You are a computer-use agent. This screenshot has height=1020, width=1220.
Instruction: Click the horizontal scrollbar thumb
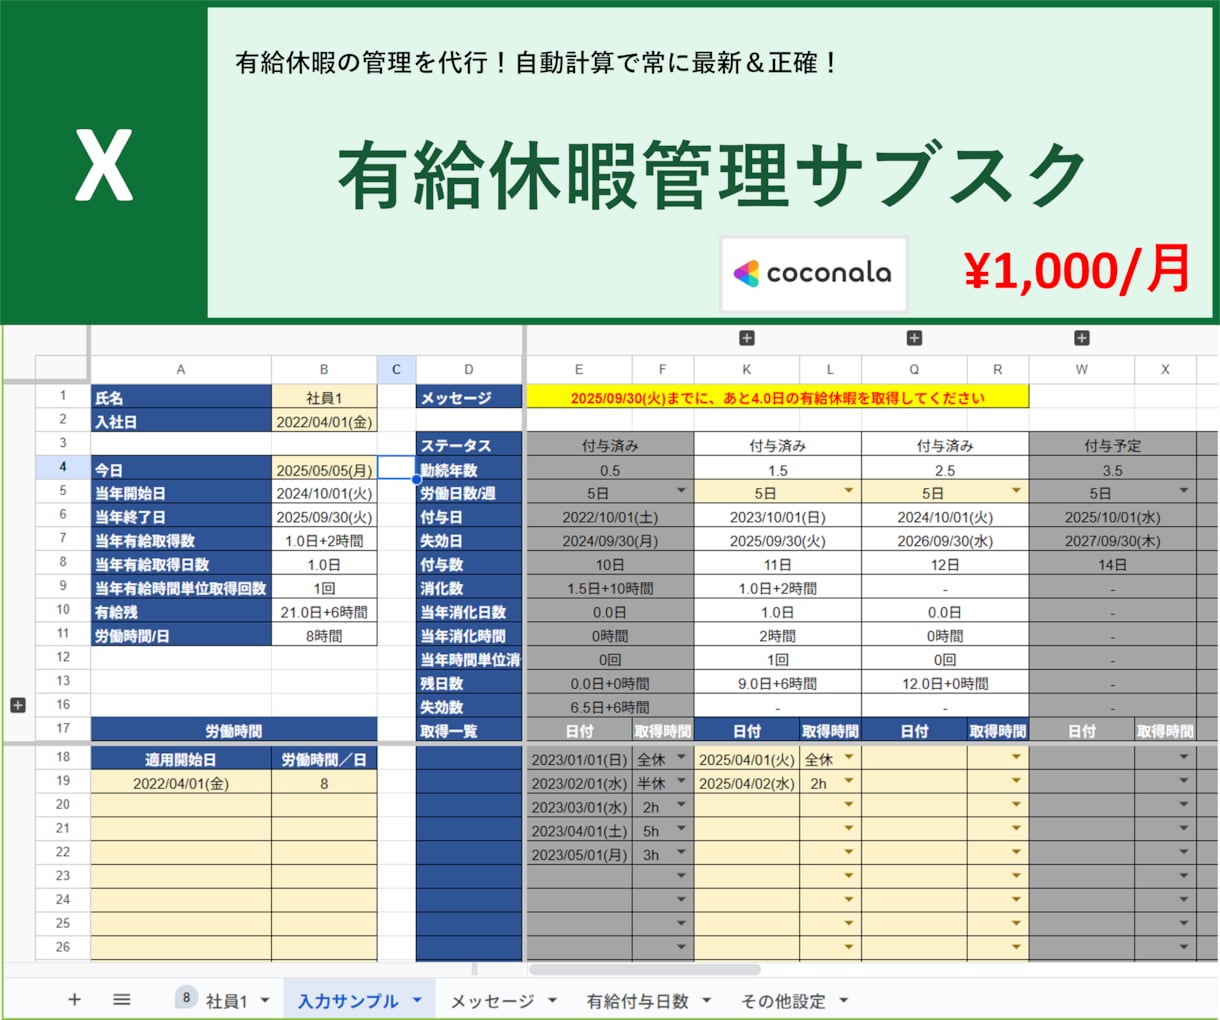click(x=645, y=969)
